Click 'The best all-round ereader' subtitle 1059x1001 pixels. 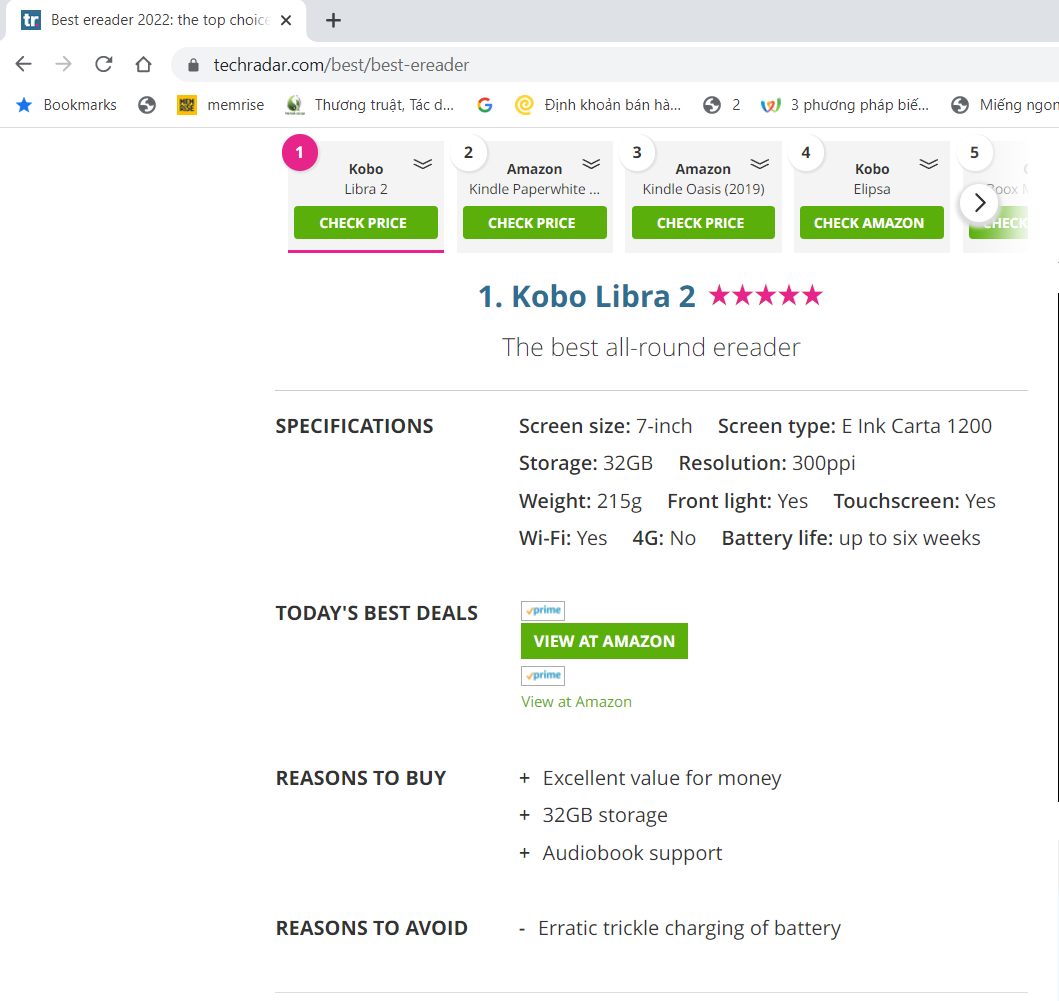point(651,347)
